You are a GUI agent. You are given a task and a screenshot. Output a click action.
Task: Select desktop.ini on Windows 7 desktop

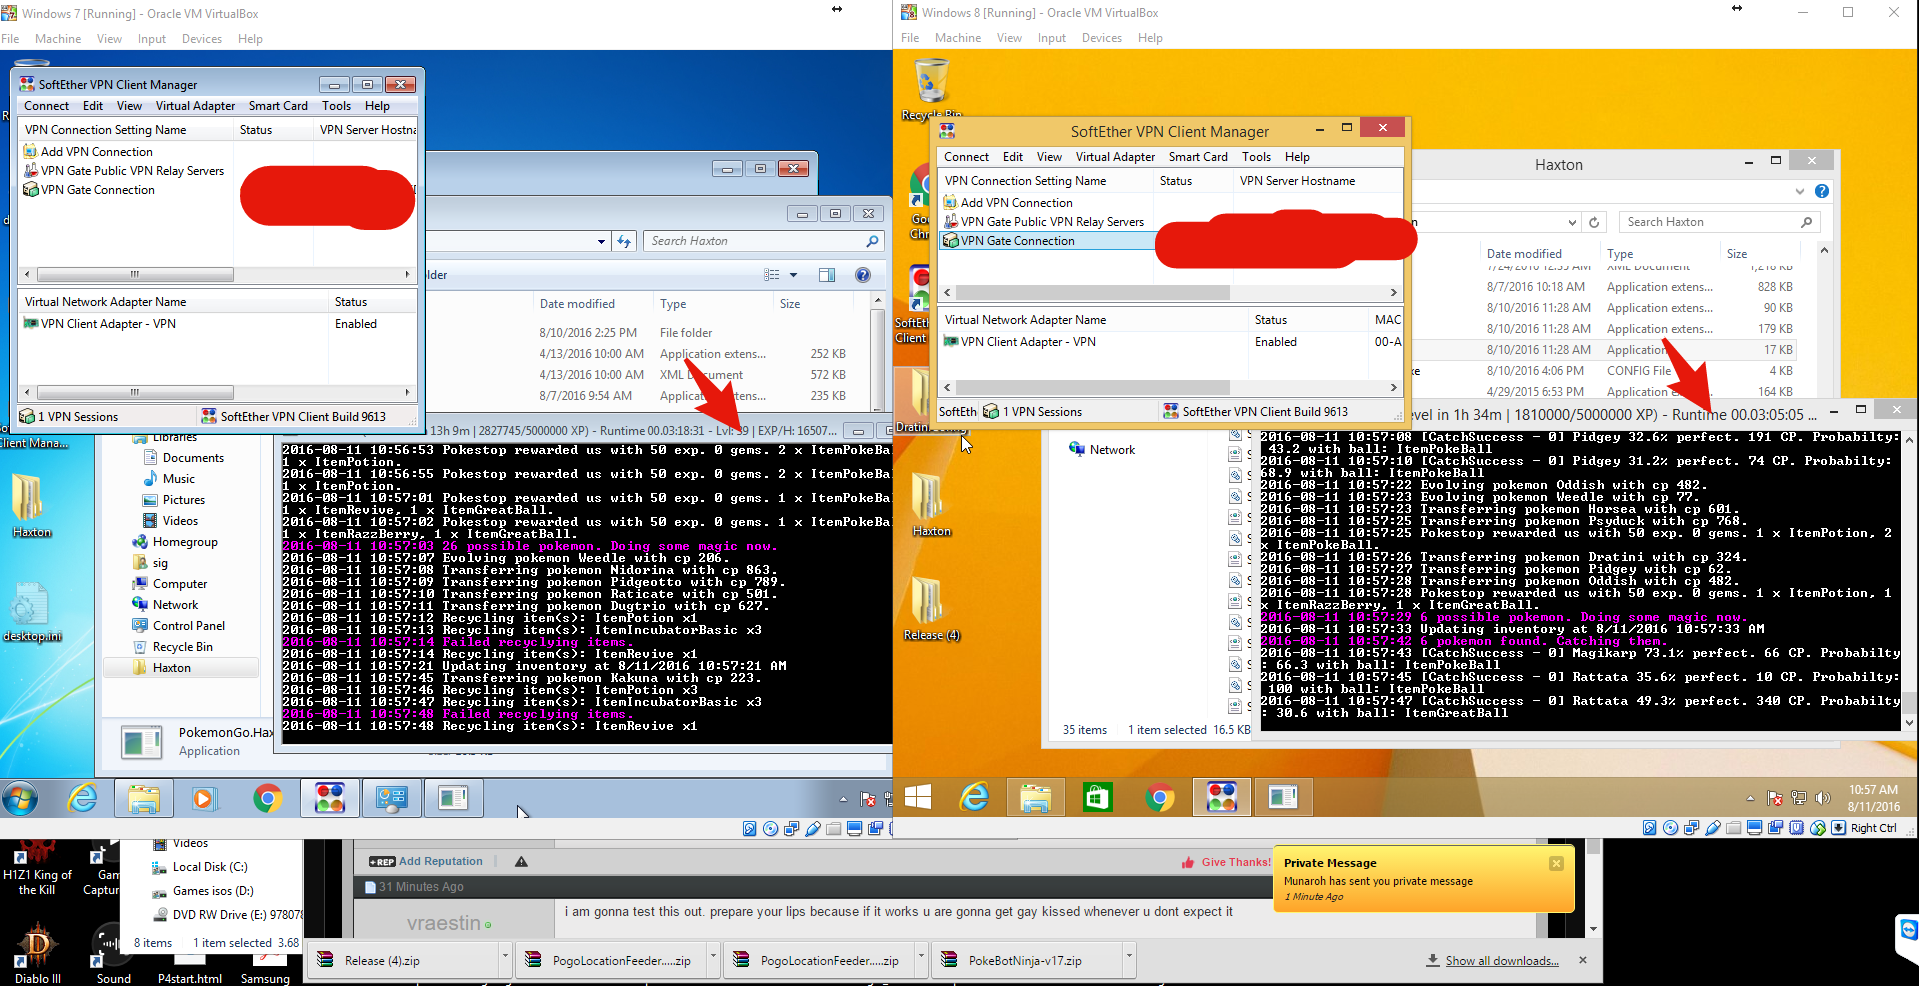click(31, 610)
